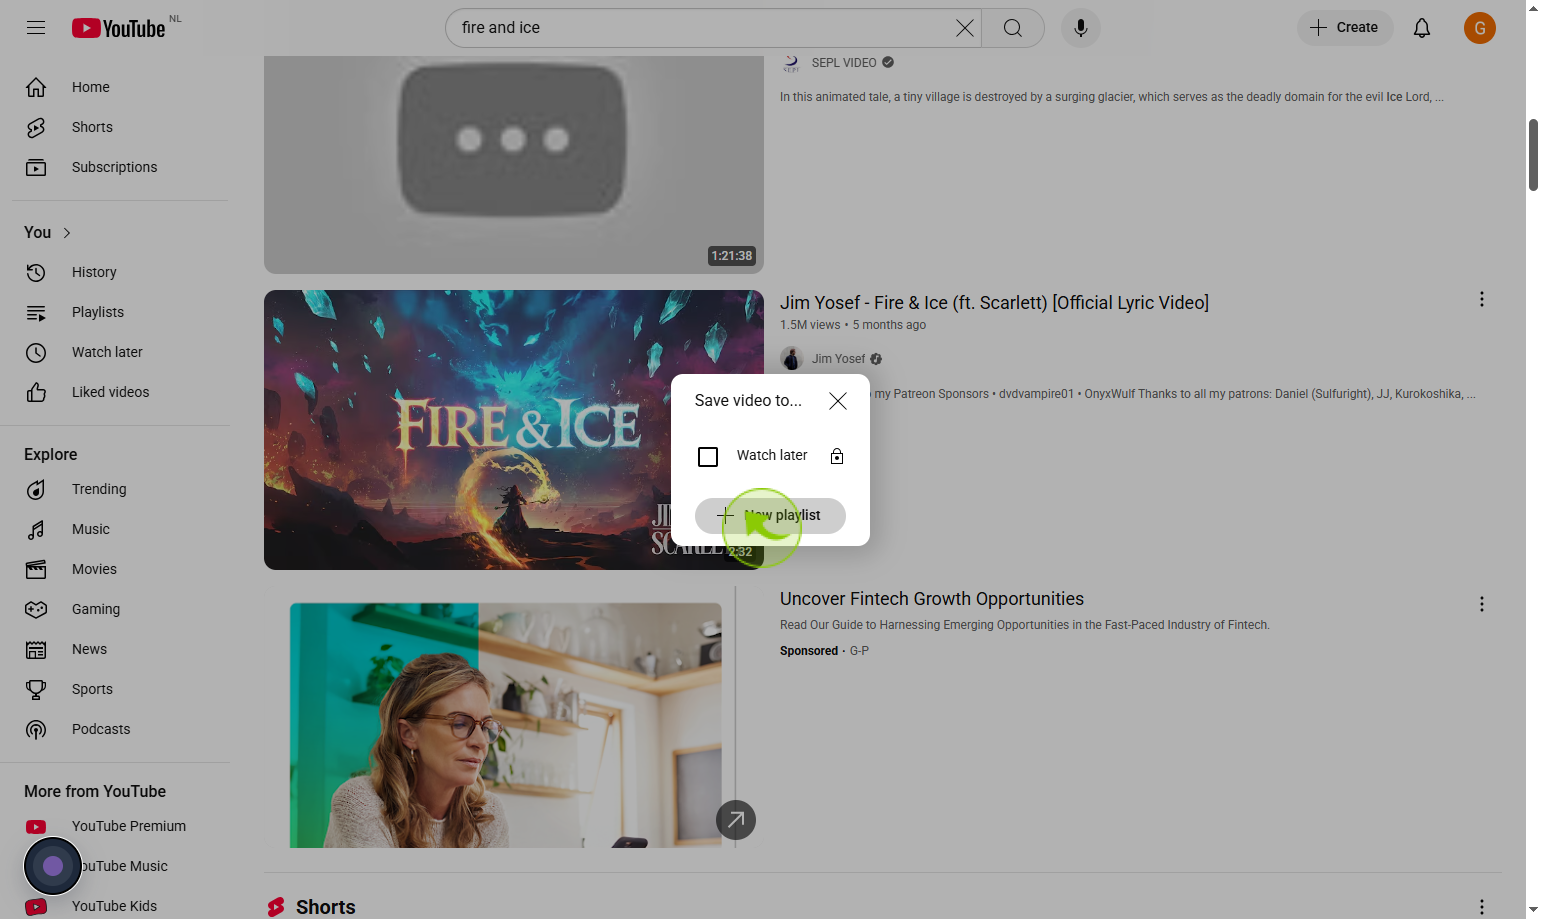Open the Fintech ad thumbnail image
Screen dimensions: 1541x919
coord(506,725)
